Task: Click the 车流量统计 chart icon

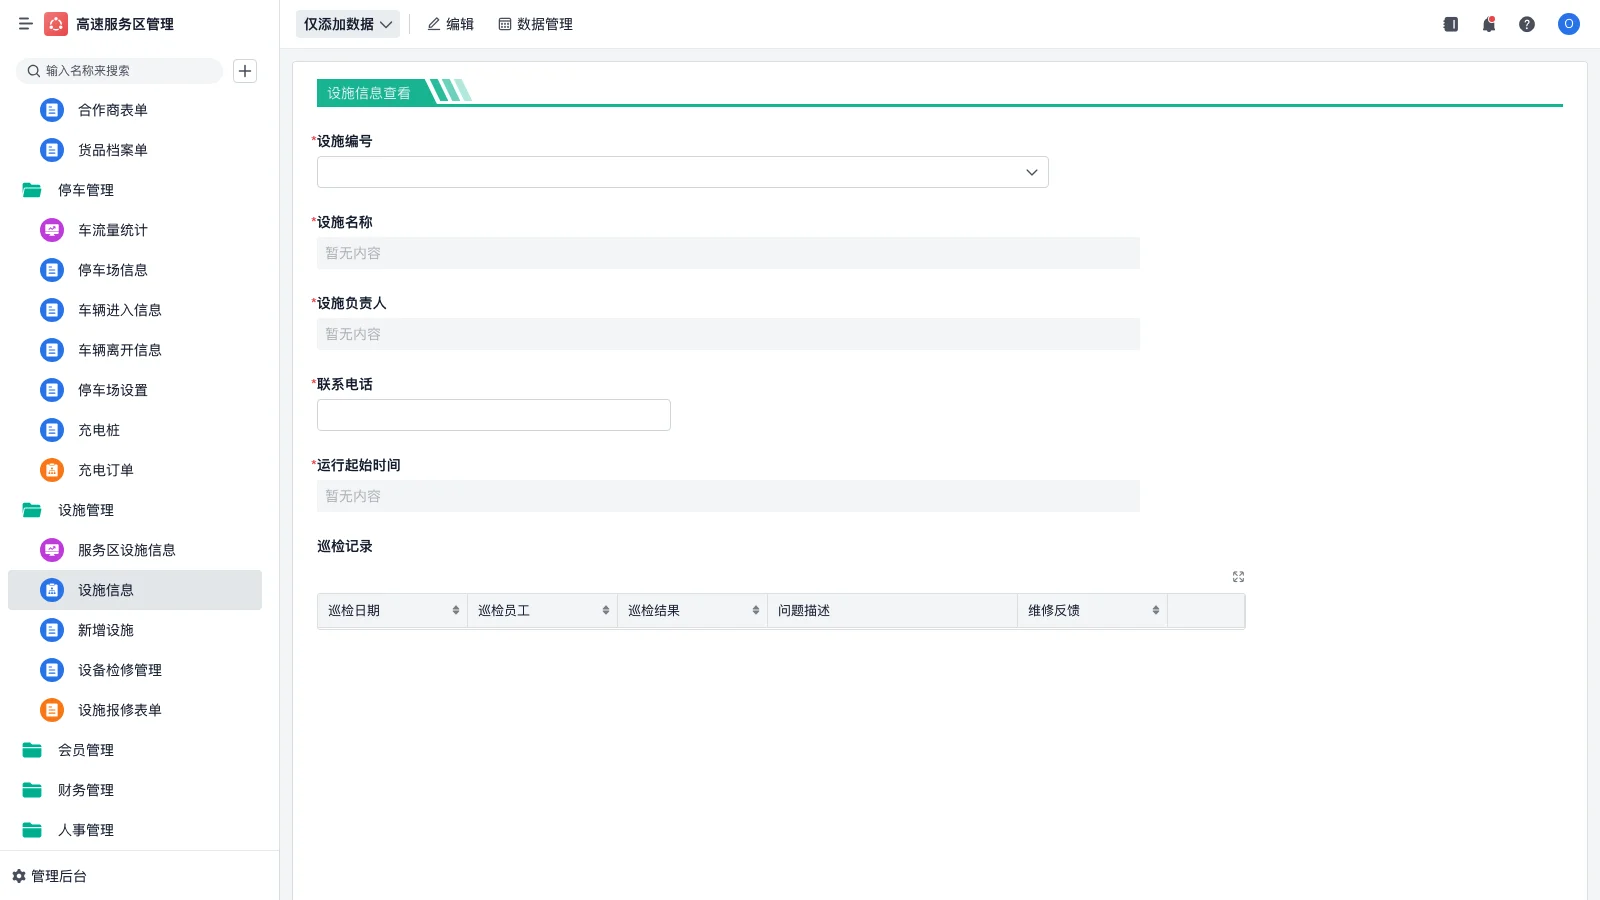Action: tap(51, 229)
